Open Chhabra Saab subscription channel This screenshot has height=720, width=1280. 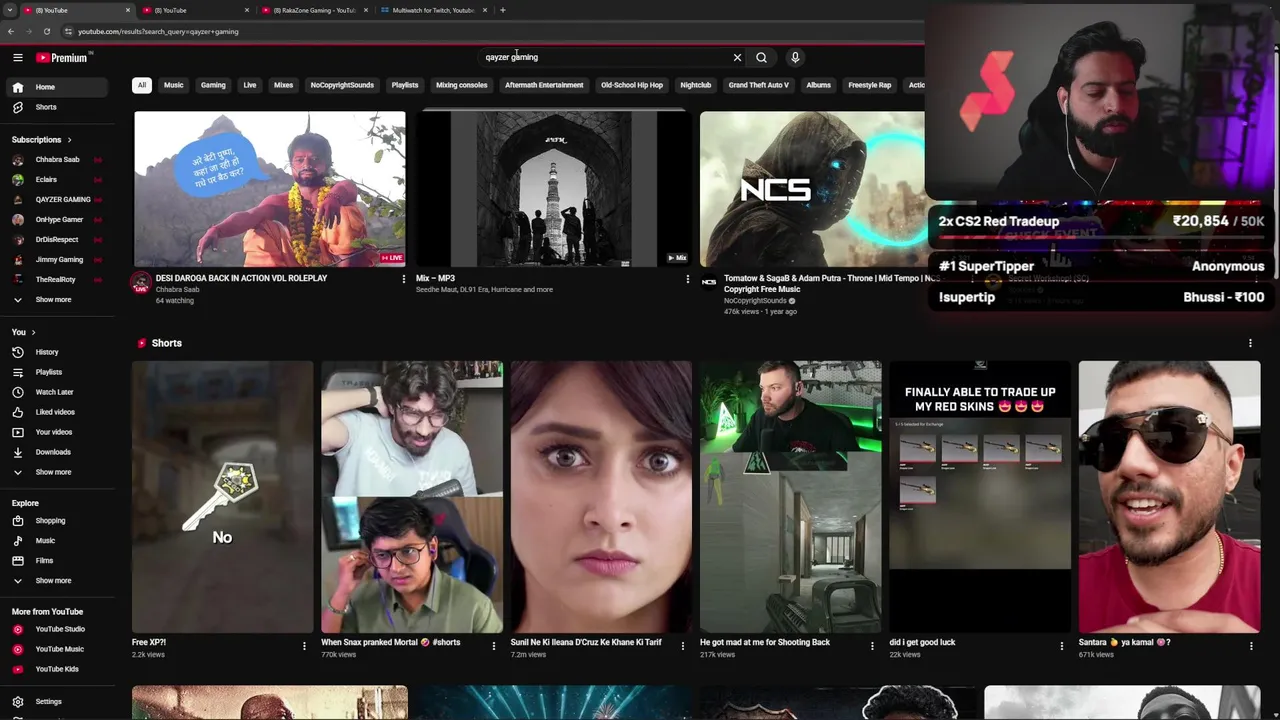point(57,160)
